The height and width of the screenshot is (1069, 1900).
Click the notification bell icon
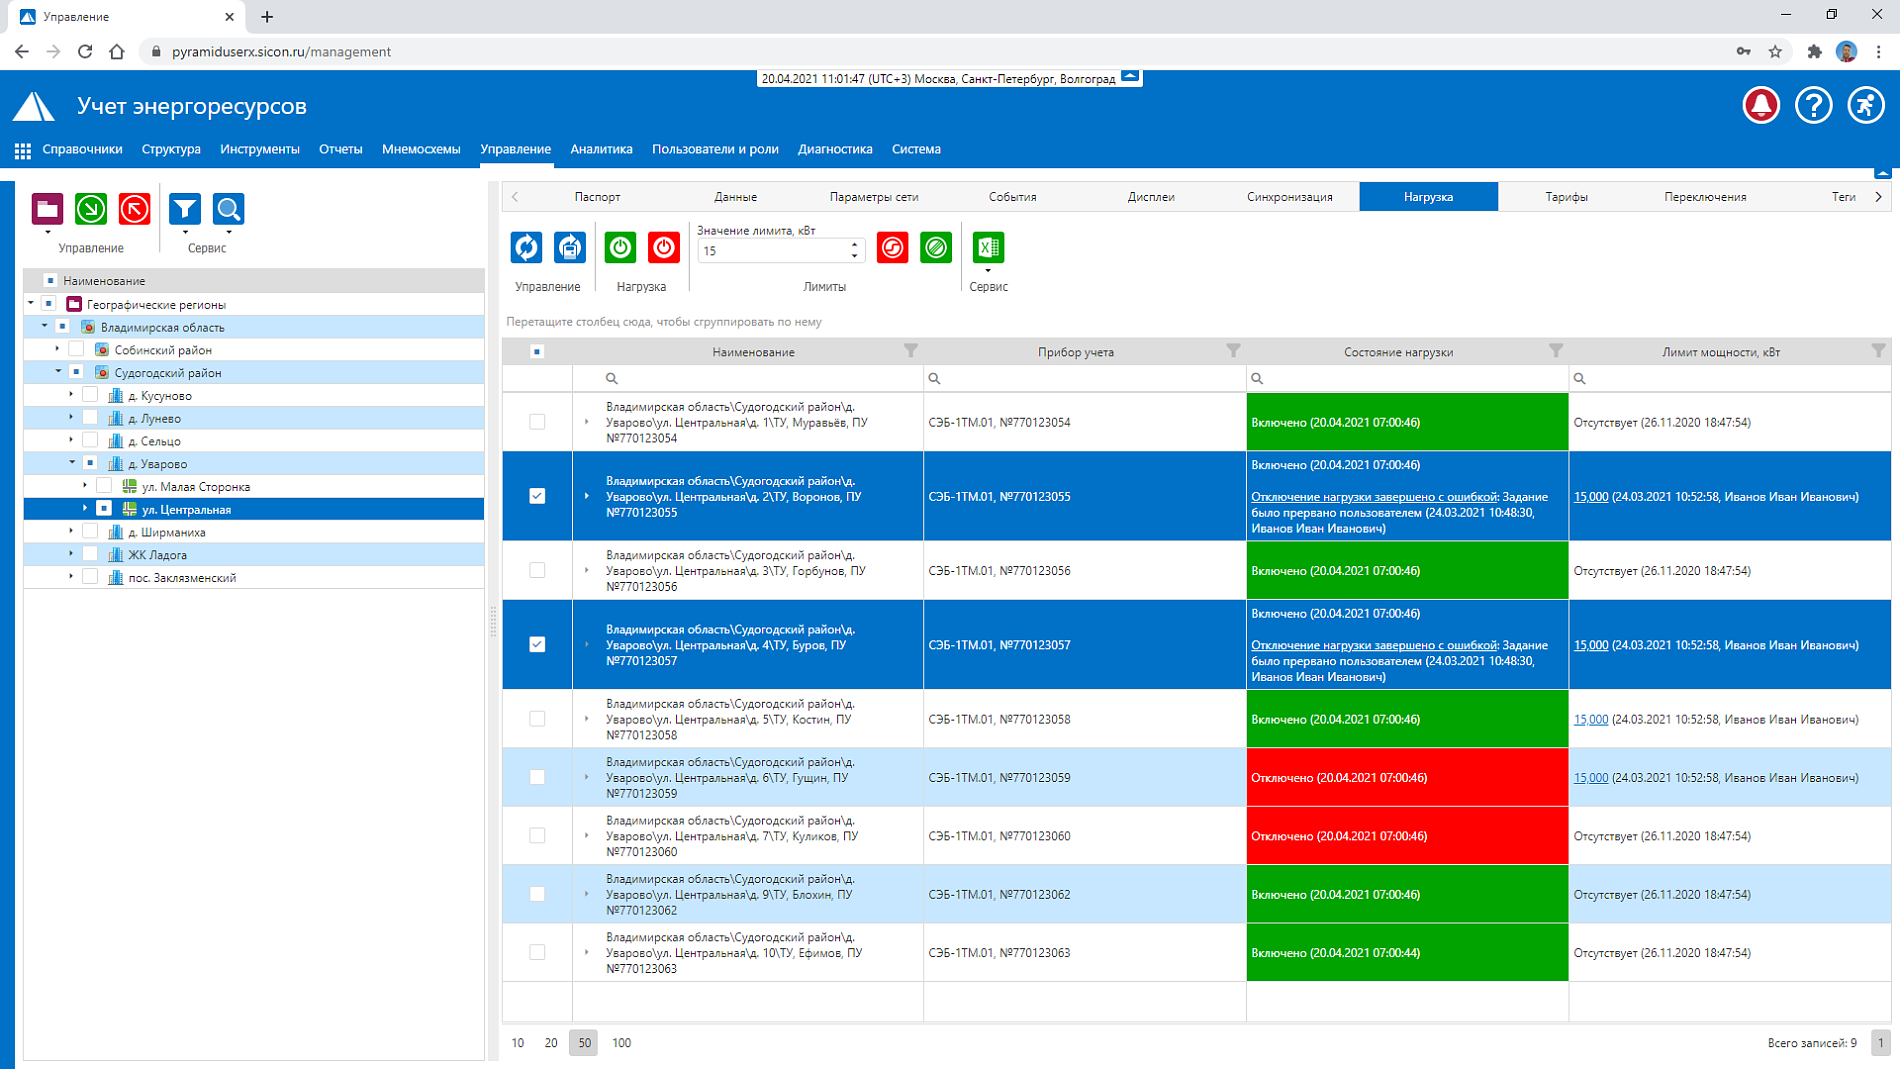pos(1761,105)
